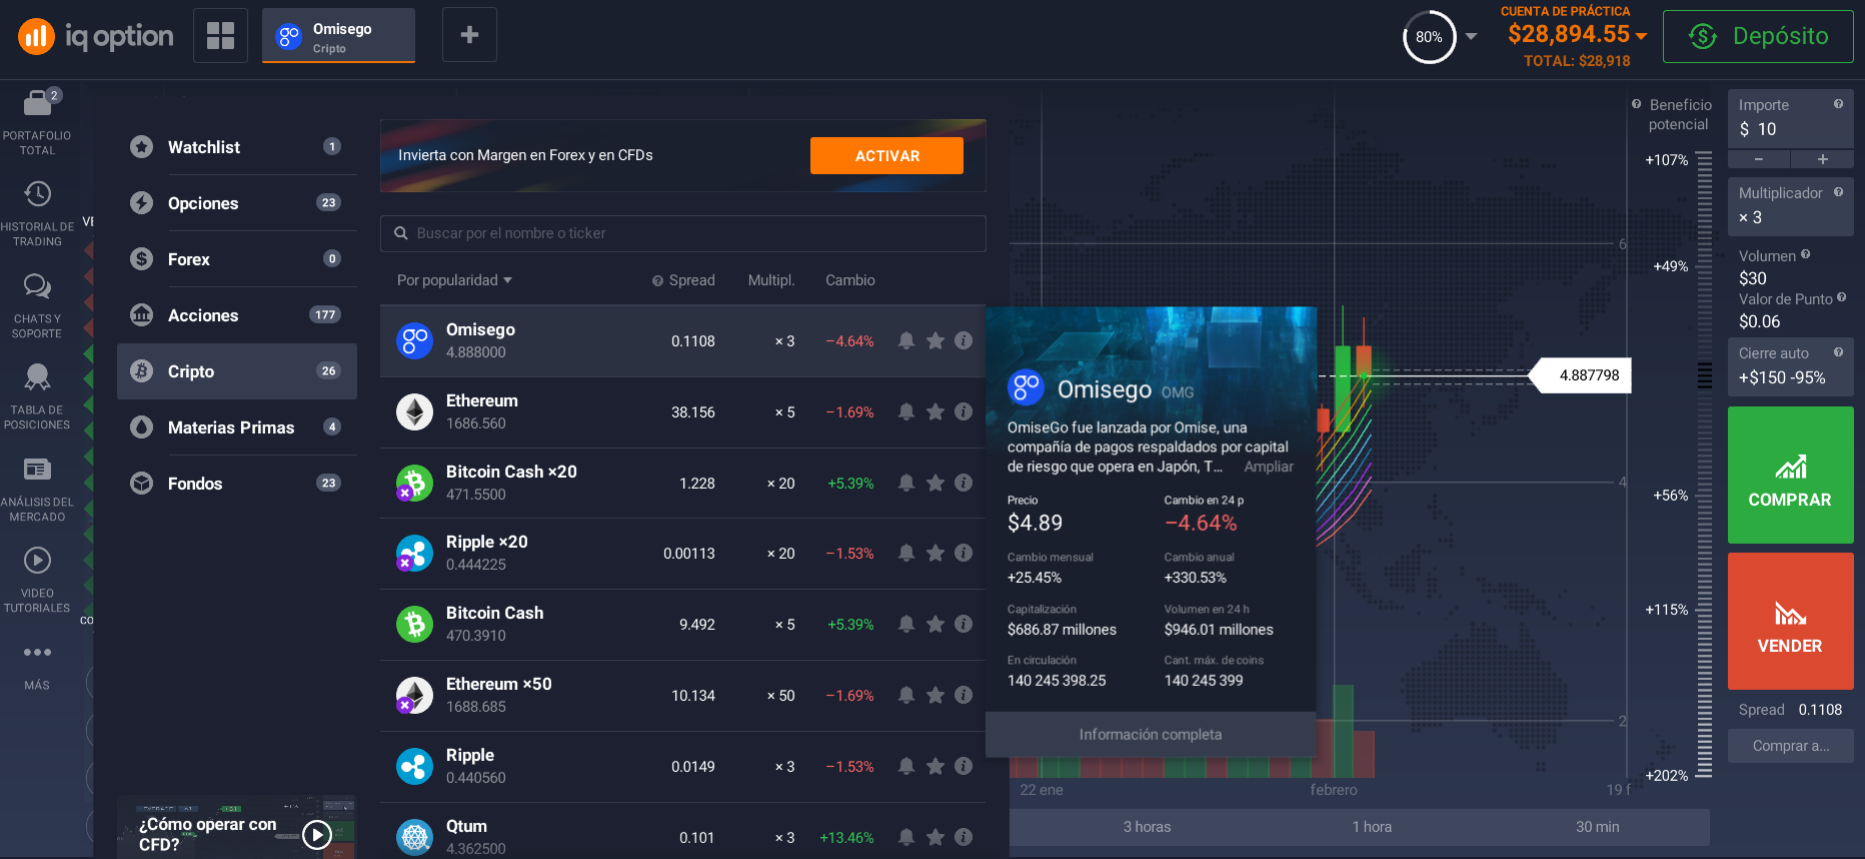Open the Comprar a... pending order option

coord(1790,746)
